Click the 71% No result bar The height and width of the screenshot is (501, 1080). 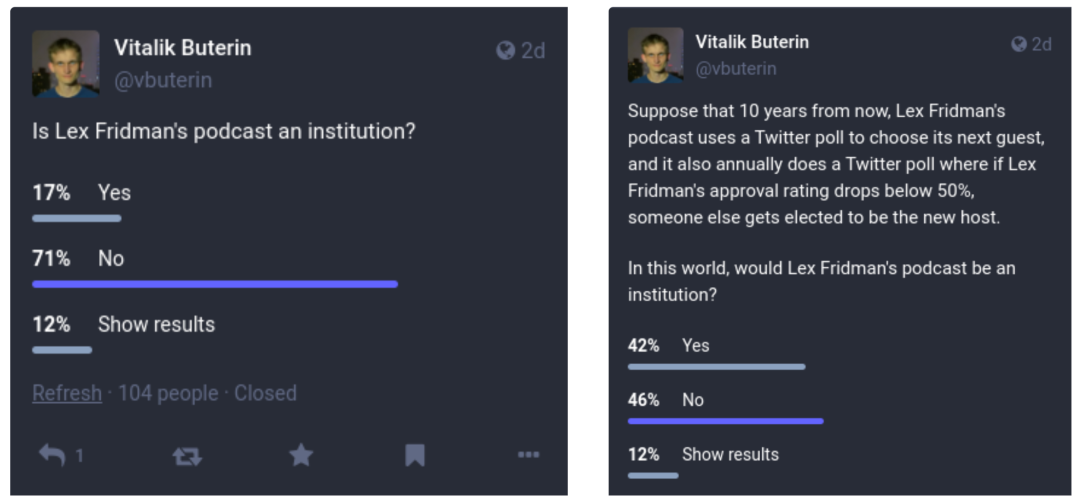pos(215,284)
